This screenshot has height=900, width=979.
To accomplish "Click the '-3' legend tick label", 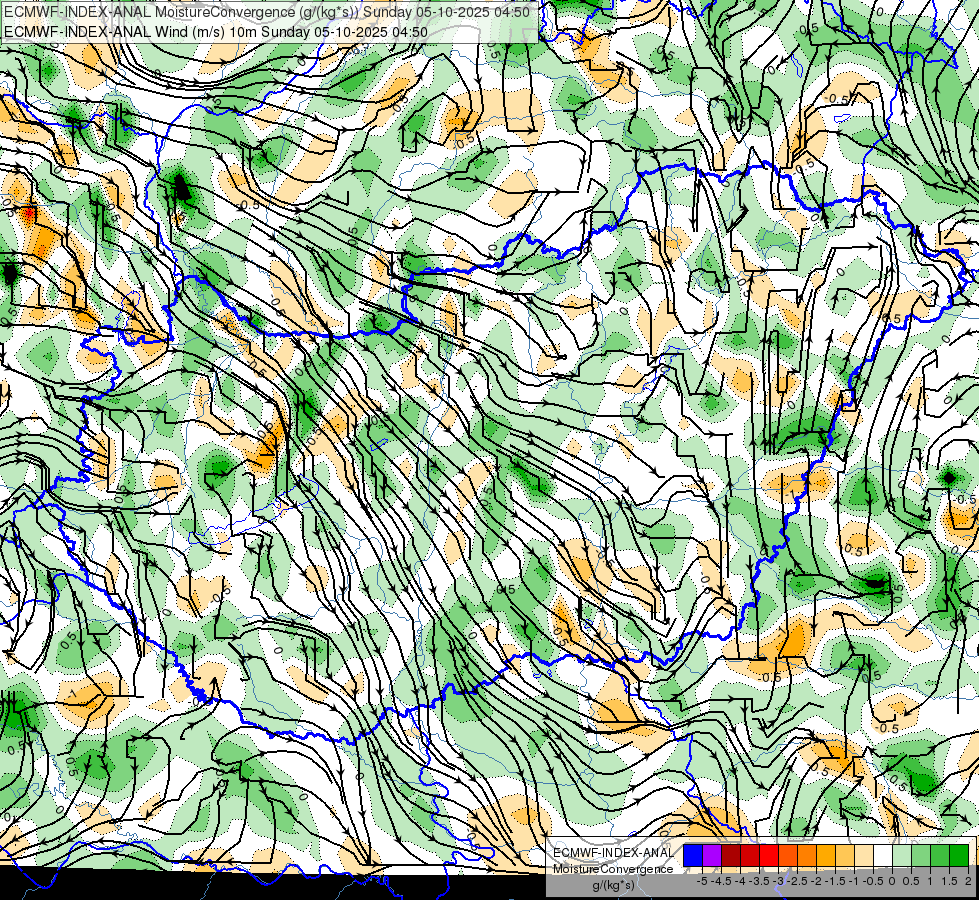I will (778, 881).
